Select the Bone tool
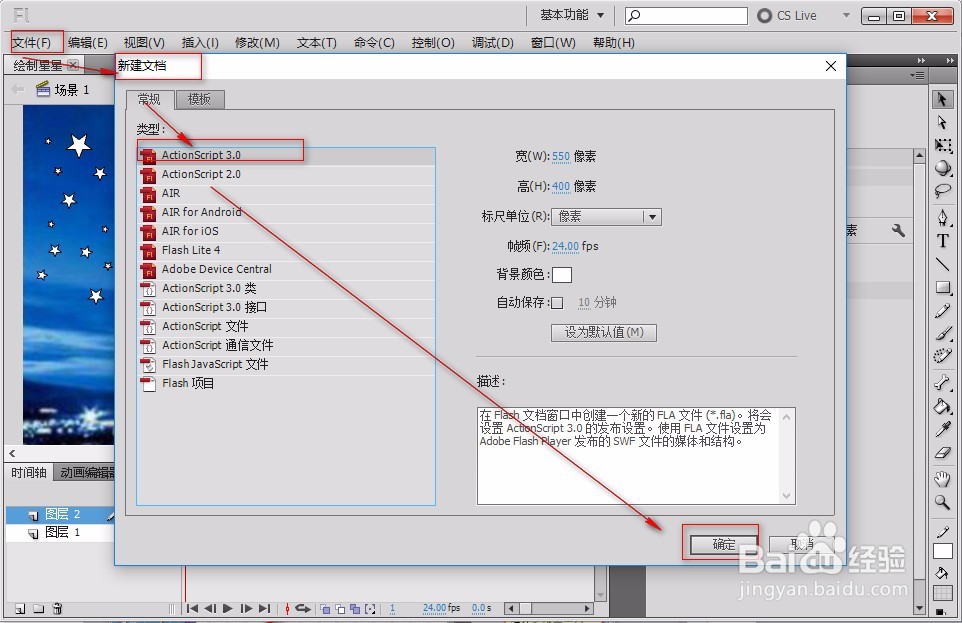This screenshot has height=623, width=962. click(x=942, y=382)
